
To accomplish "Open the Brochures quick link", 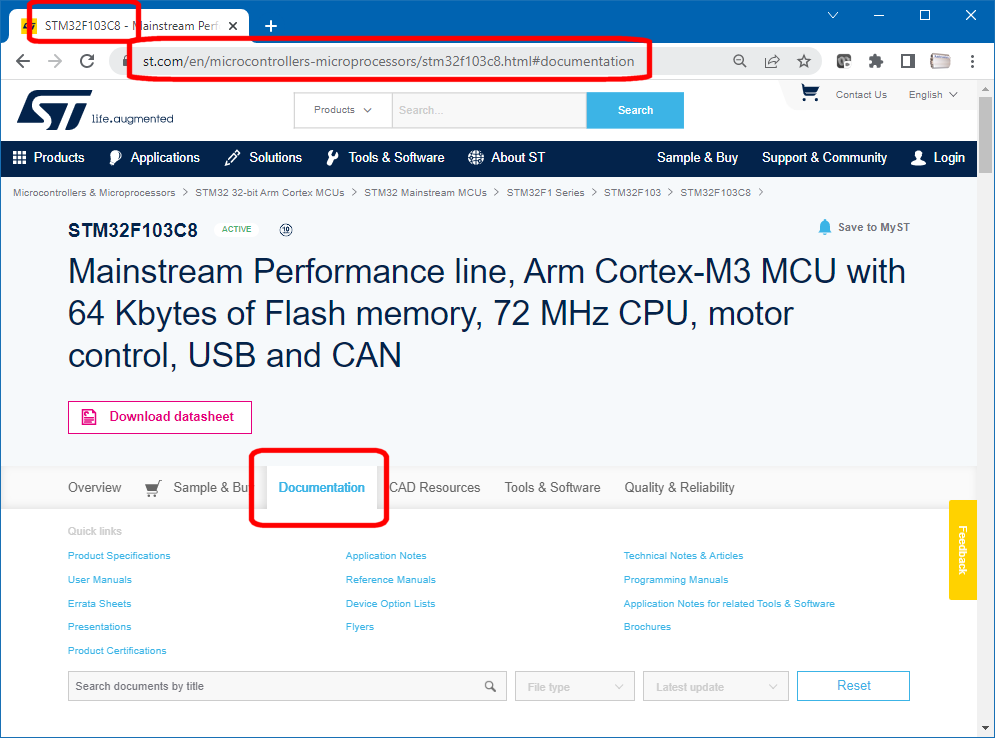I will pyautogui.click(x=647, y=626).
